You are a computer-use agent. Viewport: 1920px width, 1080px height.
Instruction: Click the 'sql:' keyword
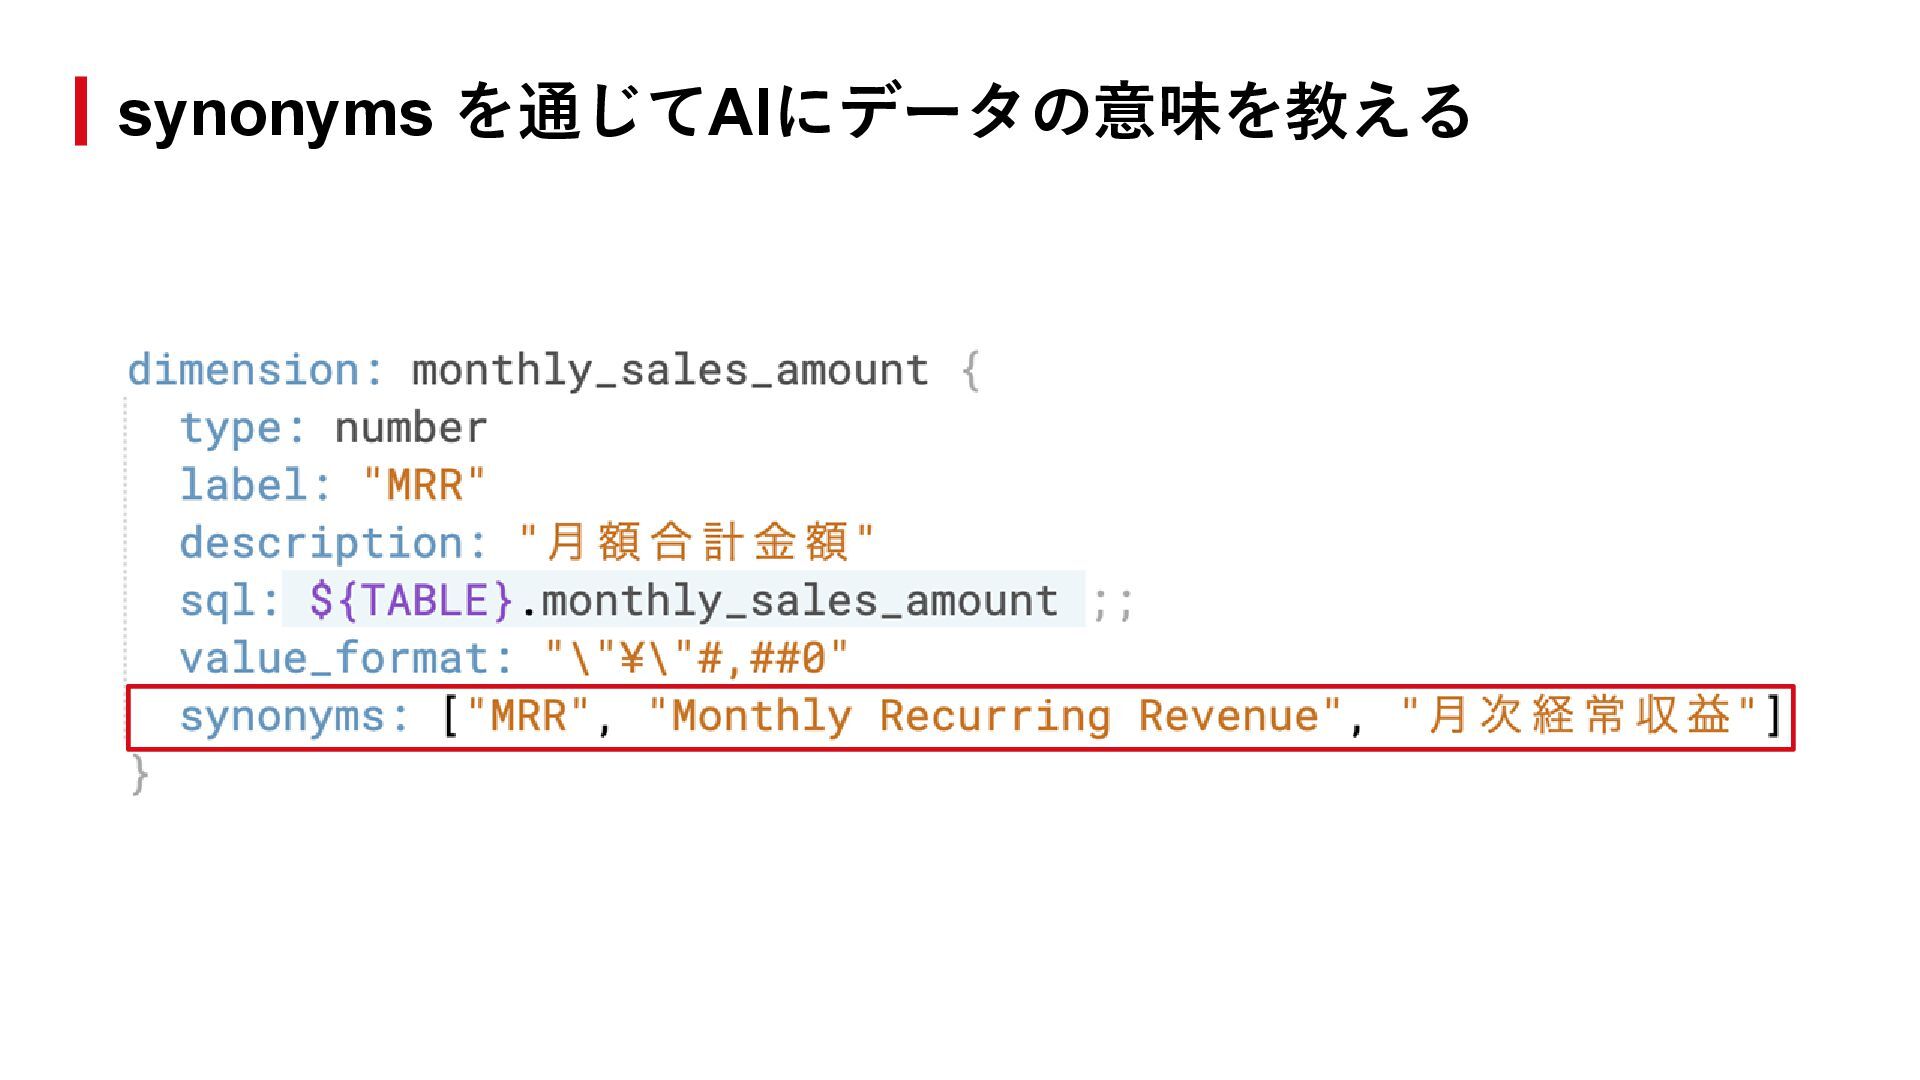[x=230, y=601]
